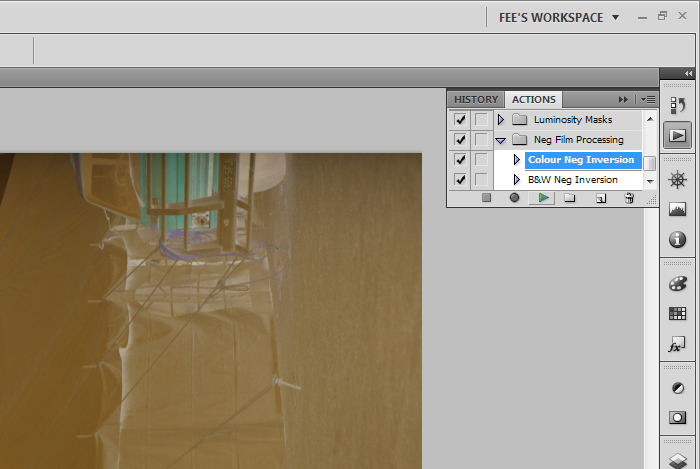Image resolution: width=700 pixels, height=469 pixels.
Task: Open the Masks panel icon
Action: (677, 418)
